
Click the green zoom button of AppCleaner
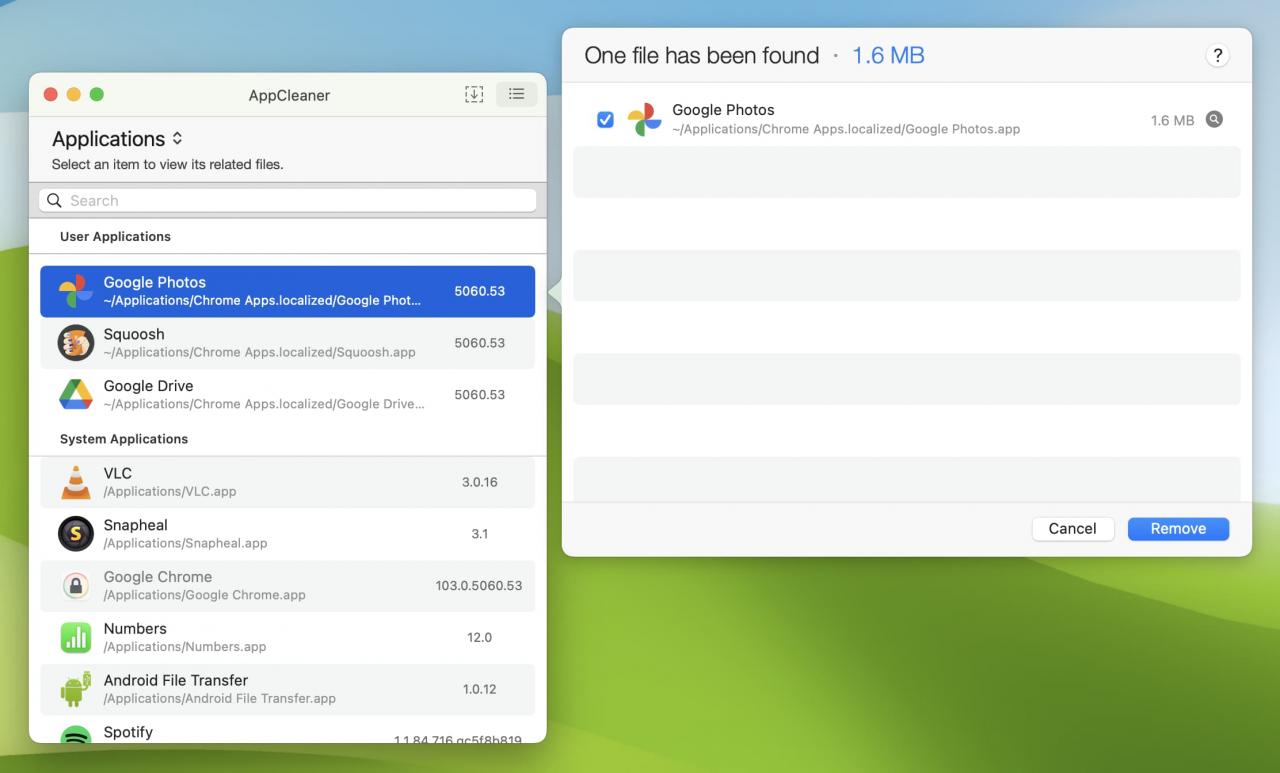pos(97,94)
